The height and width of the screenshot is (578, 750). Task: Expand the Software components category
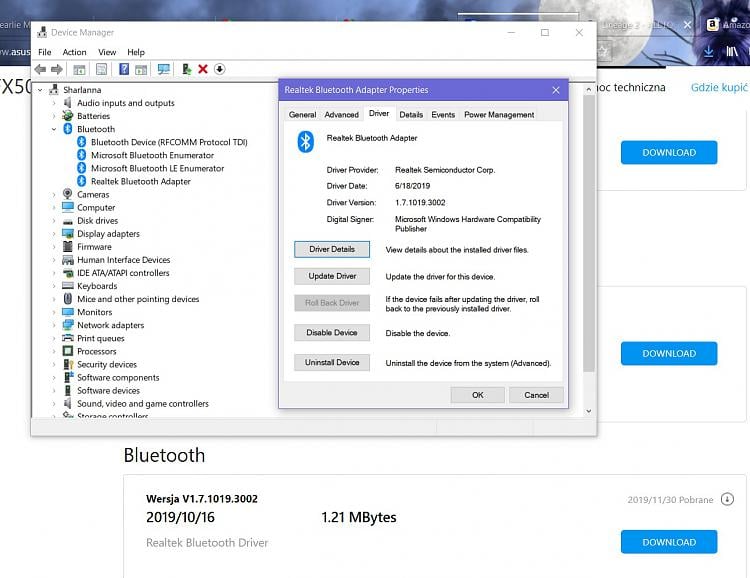[x=54, y=378]
